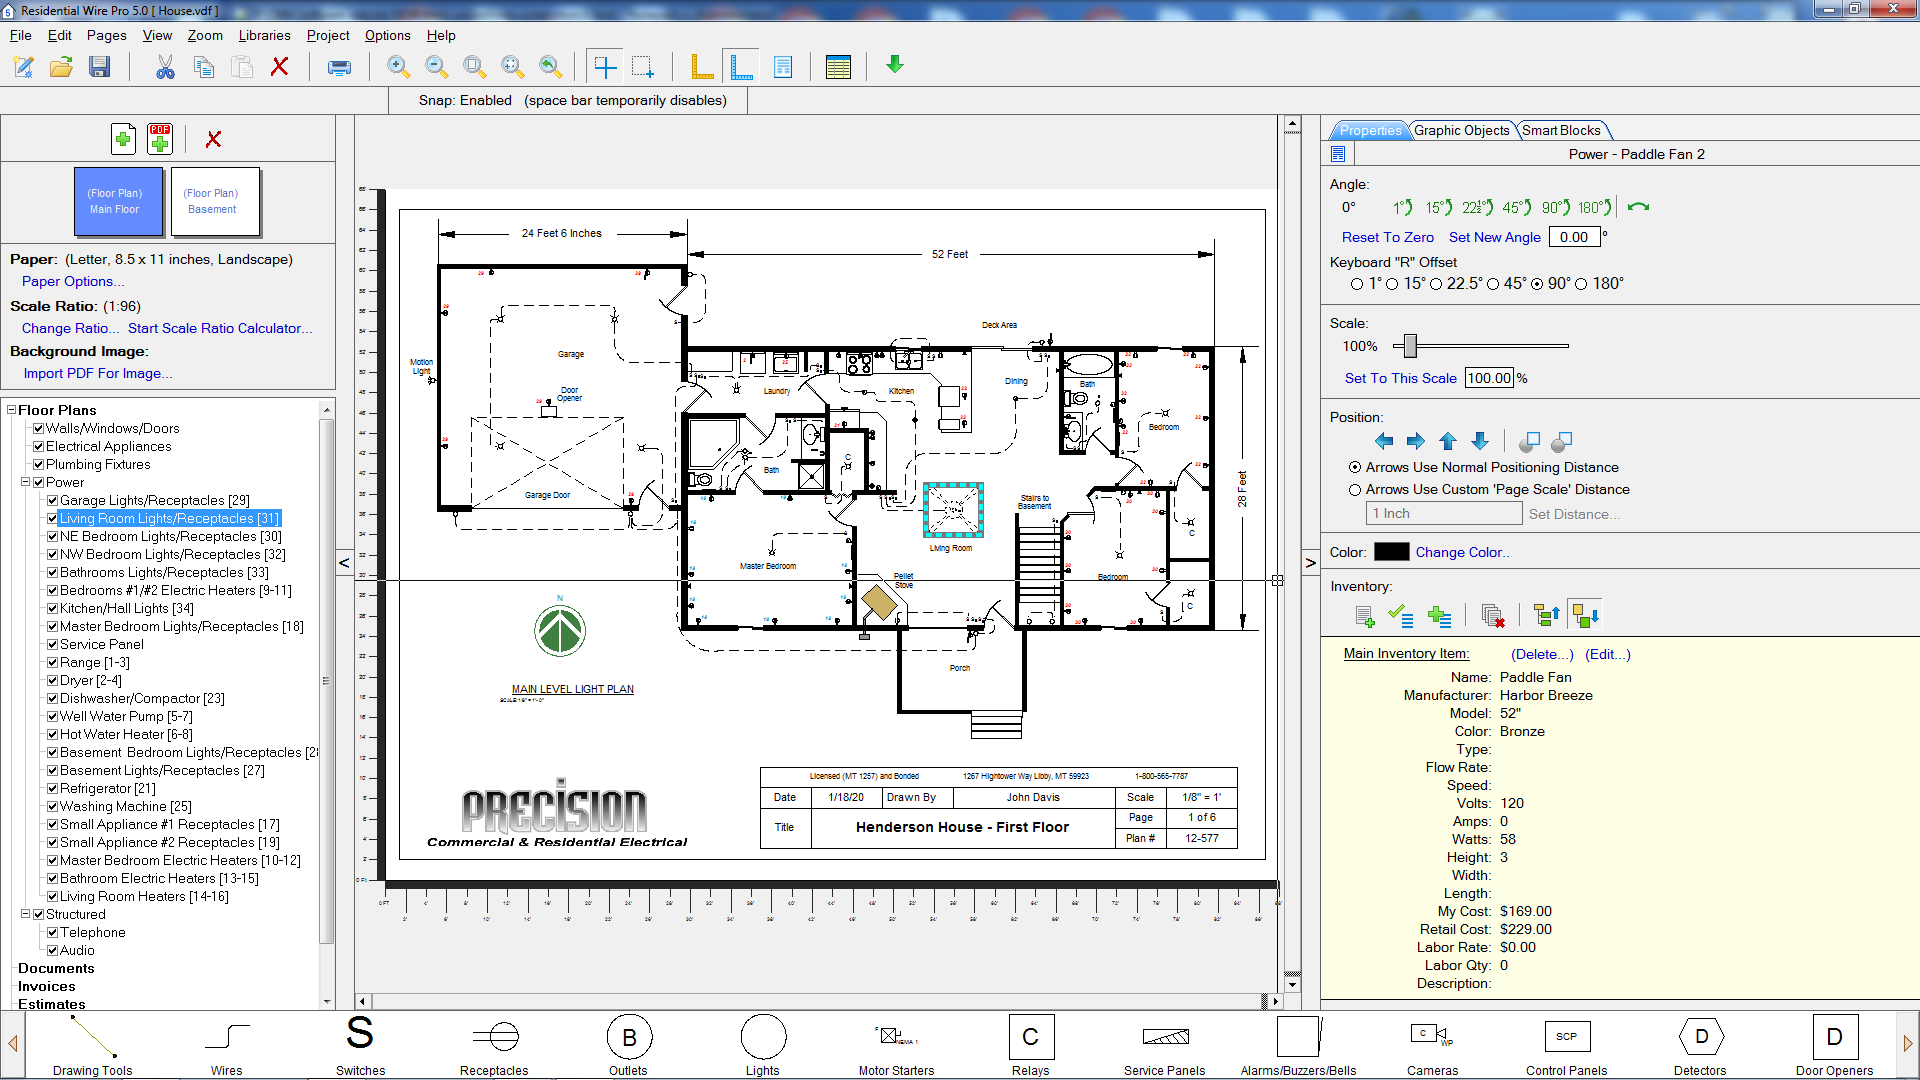Toggle the Telephone layer checkbox
This screenshot has height=1080, width=1920.
[x=52, y=932]
